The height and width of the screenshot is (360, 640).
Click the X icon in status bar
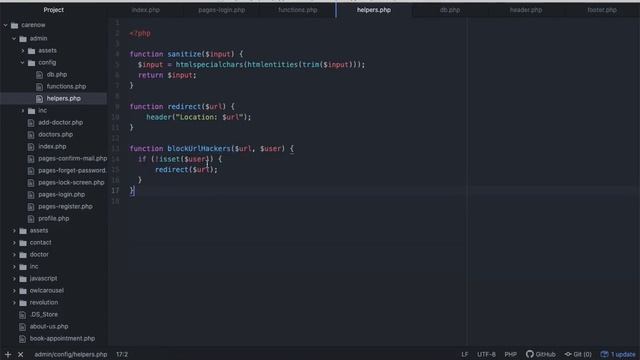coord(20,355)
